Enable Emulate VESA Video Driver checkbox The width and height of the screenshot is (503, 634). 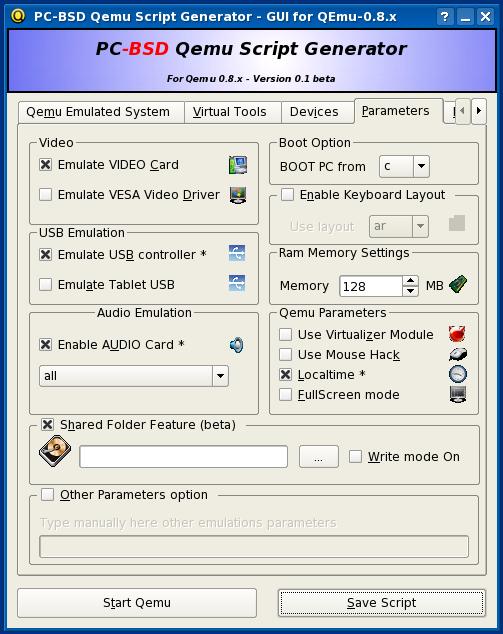(x=45, y=194)
